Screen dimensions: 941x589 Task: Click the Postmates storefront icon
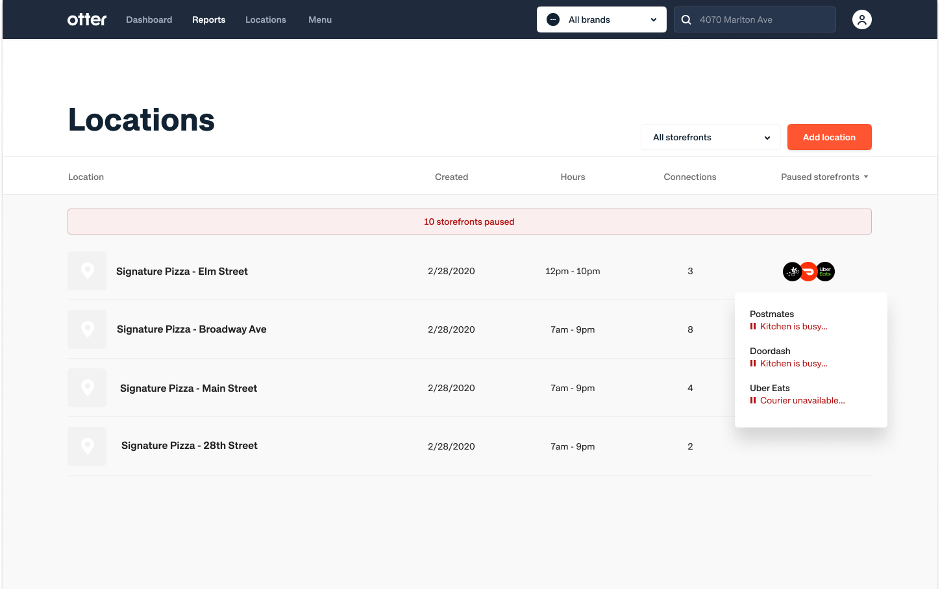pyautogui.click(x=792, y=271)
